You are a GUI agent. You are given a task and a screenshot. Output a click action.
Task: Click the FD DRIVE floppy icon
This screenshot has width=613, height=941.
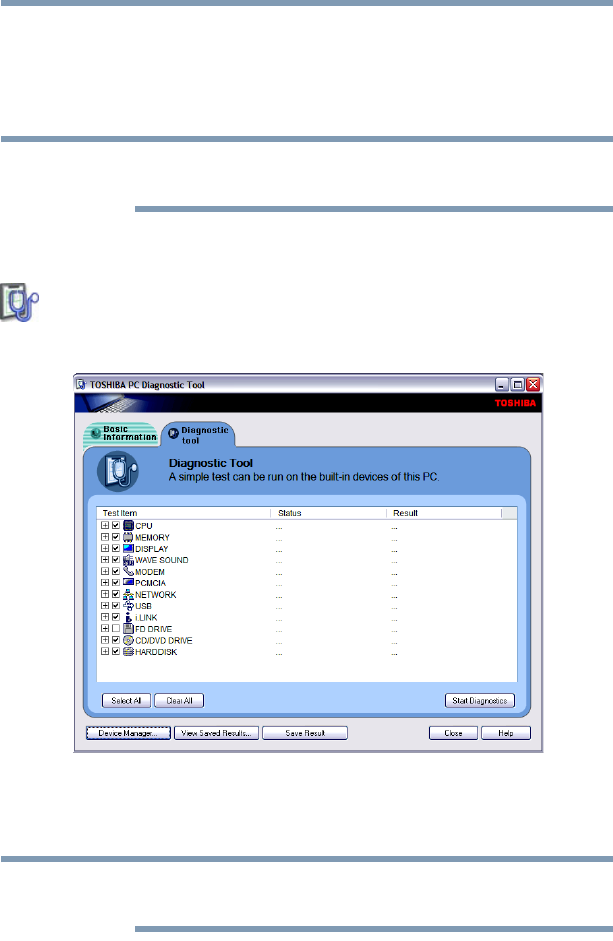[x=128, y=629]
